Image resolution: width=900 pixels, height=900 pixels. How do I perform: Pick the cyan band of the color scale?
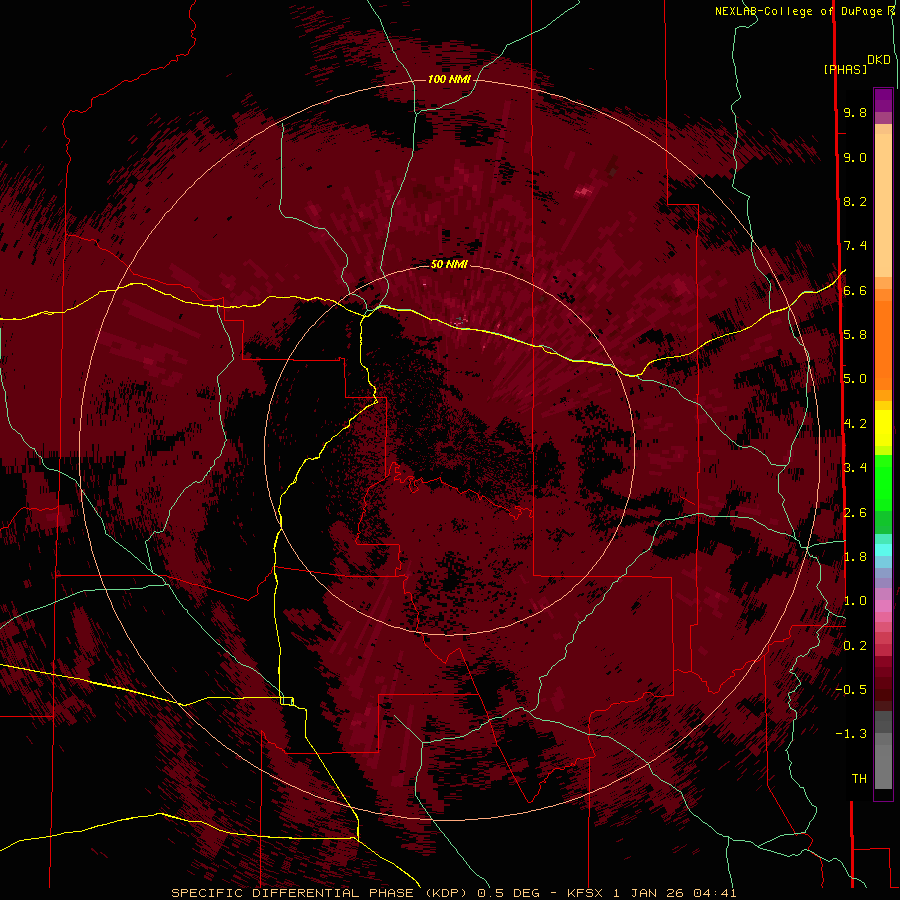point(883,550)
